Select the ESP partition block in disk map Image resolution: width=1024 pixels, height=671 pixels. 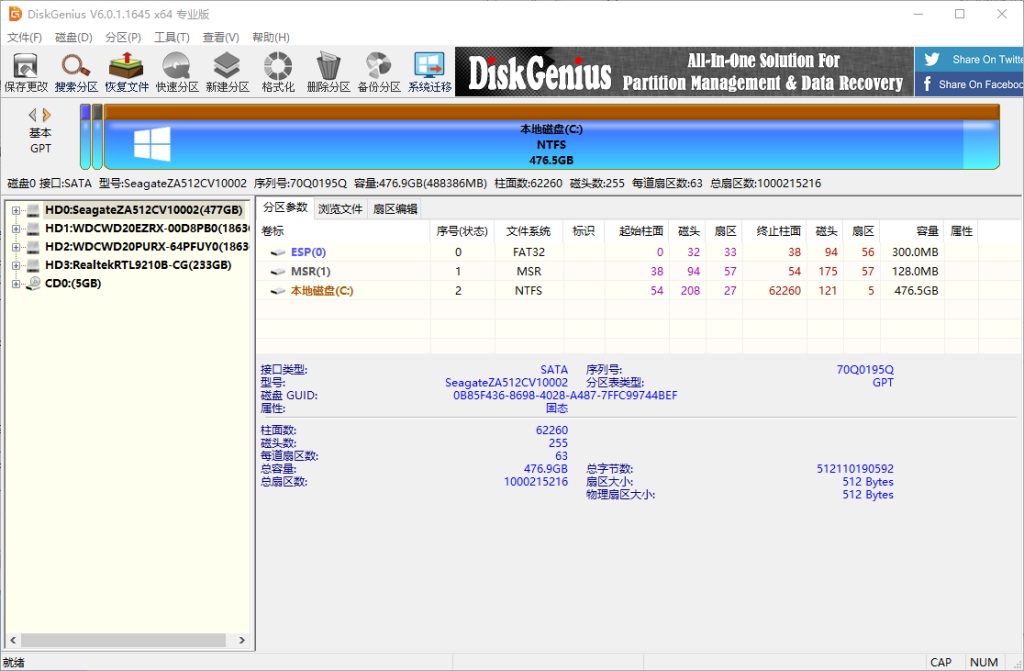85,137
